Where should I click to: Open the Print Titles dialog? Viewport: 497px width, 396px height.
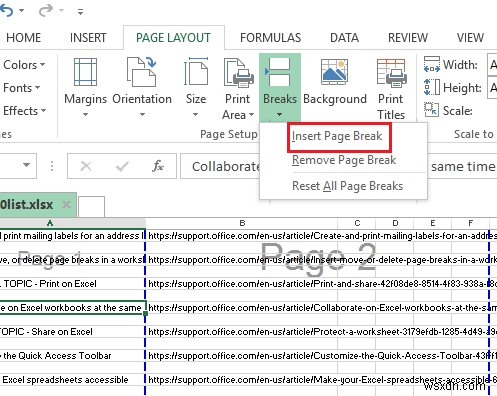pyautogui.click(x=391, y=88)
